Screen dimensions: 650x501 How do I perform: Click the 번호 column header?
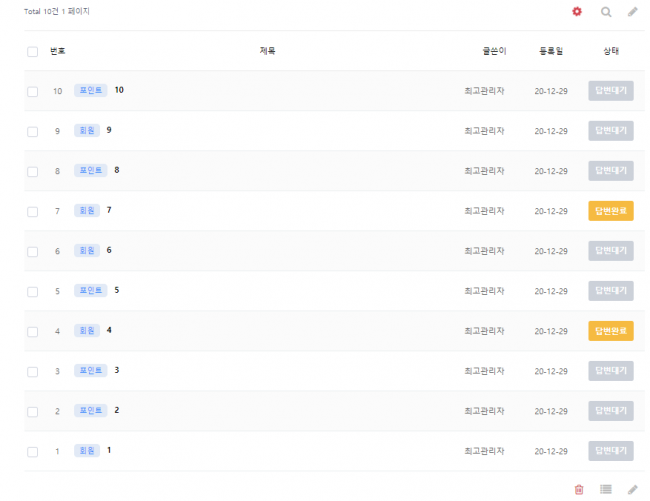tap(58, 51)
